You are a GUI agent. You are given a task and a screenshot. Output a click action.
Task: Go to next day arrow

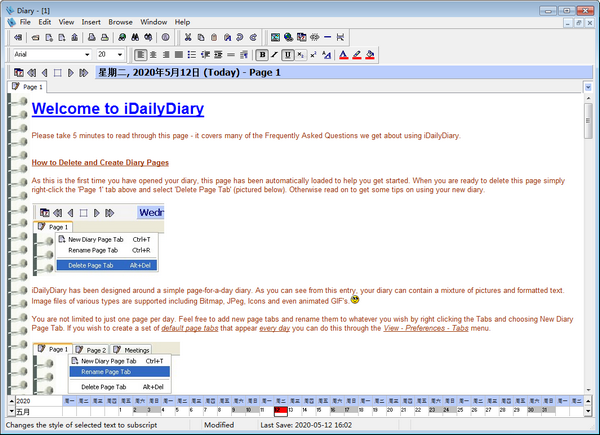(x=69, y=73)
